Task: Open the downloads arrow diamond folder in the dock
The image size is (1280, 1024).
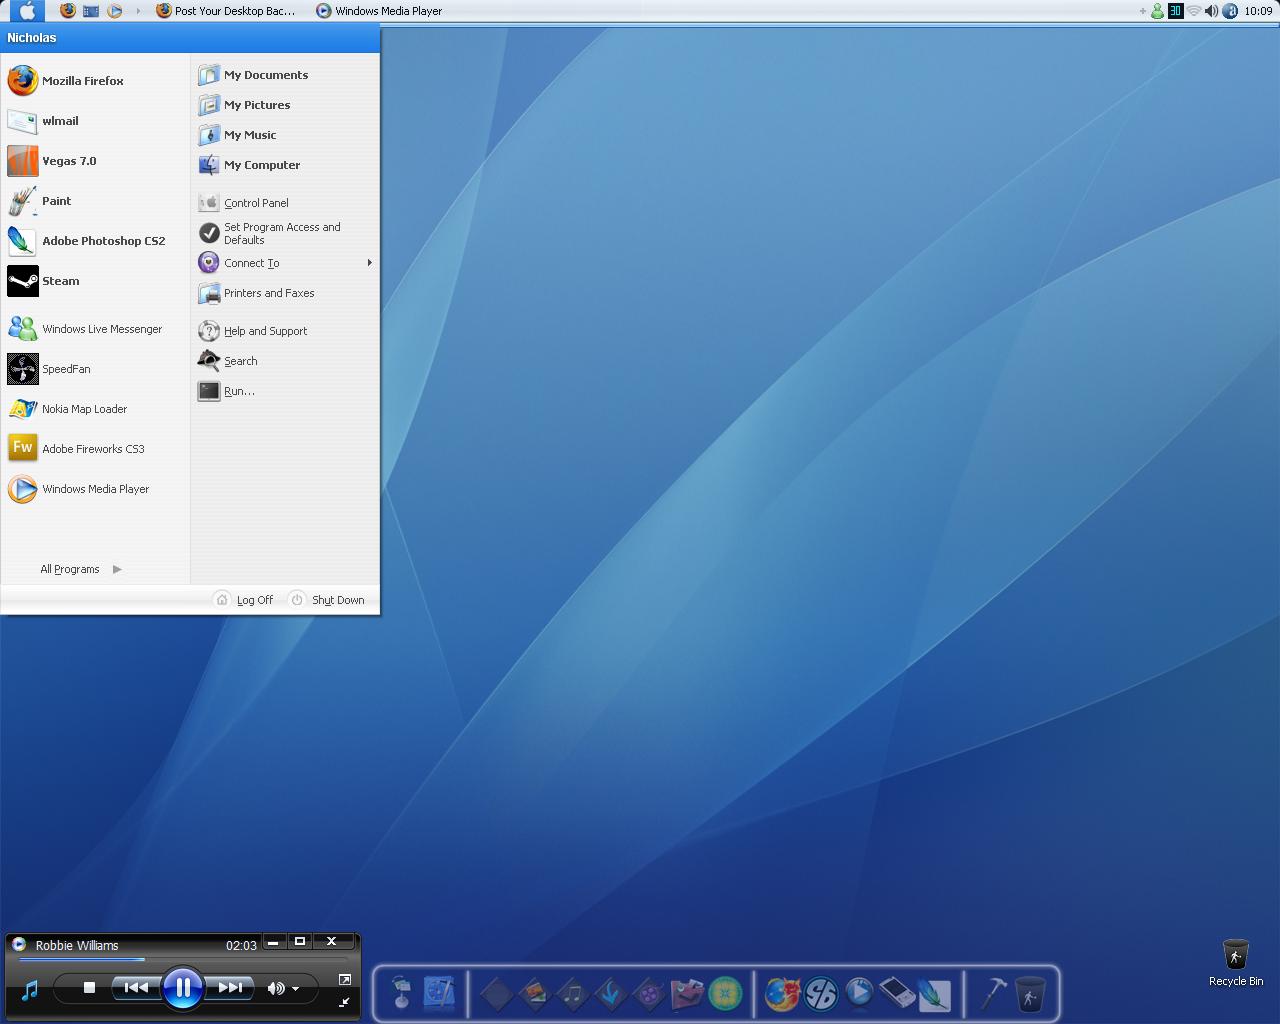Action: point(610,994)
